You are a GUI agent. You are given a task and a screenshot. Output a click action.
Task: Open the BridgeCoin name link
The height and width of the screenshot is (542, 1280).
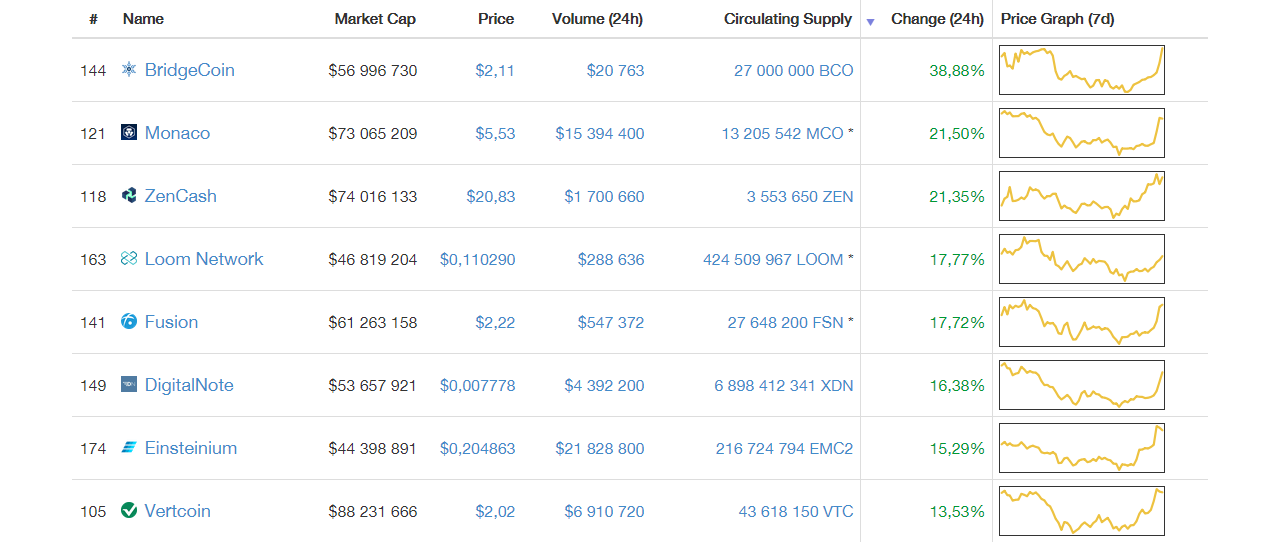(x=190, y=70)
